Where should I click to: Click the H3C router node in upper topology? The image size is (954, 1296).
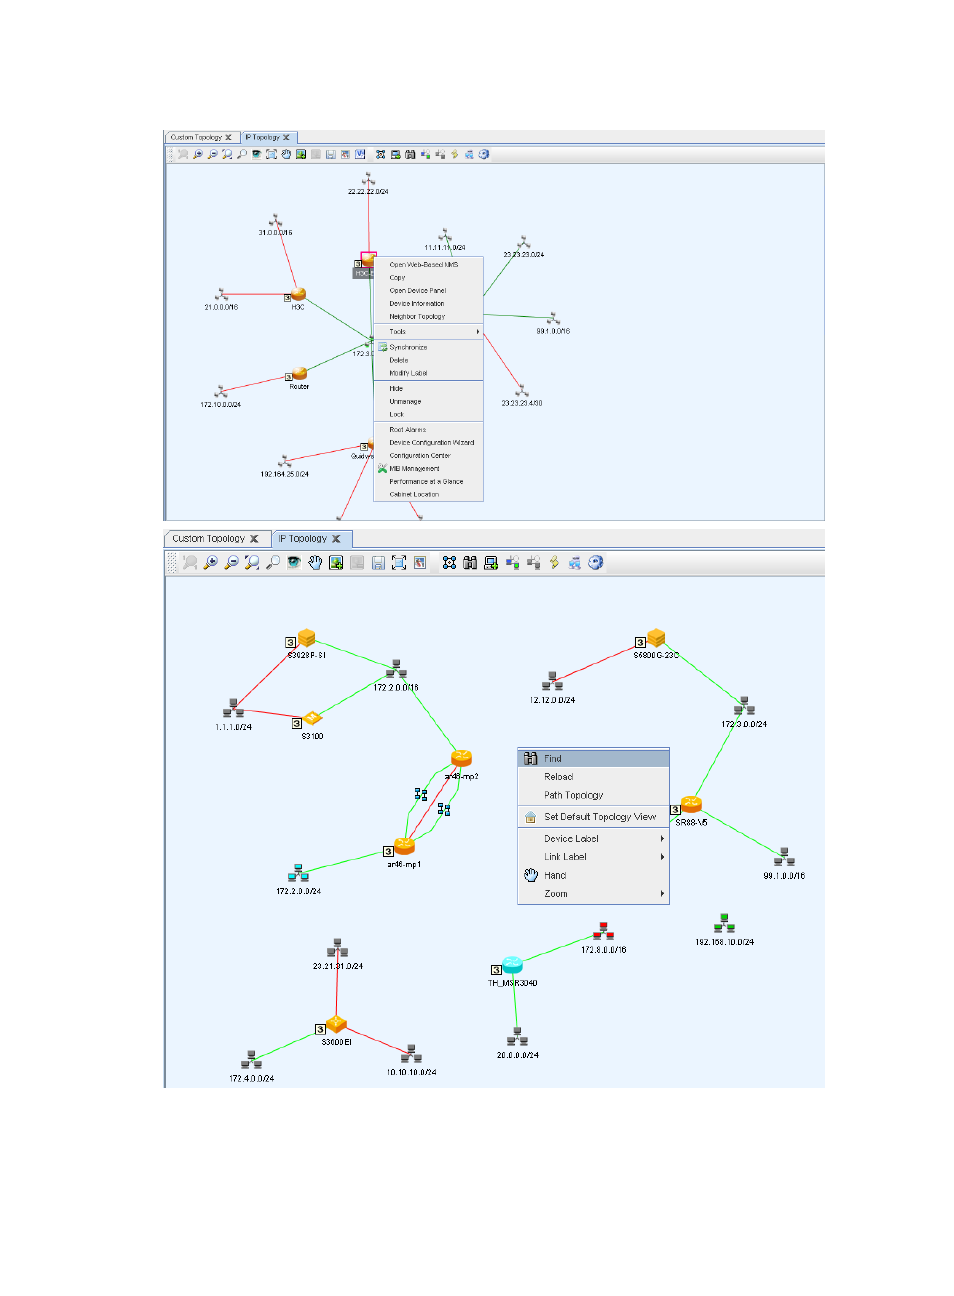(x=298, y=294)
